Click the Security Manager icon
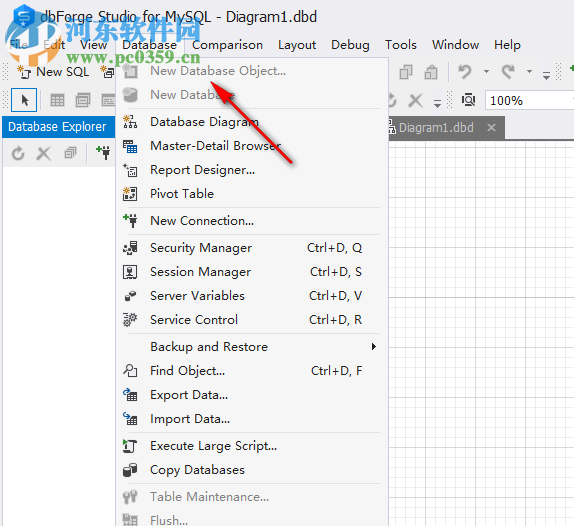 point(130,248)
